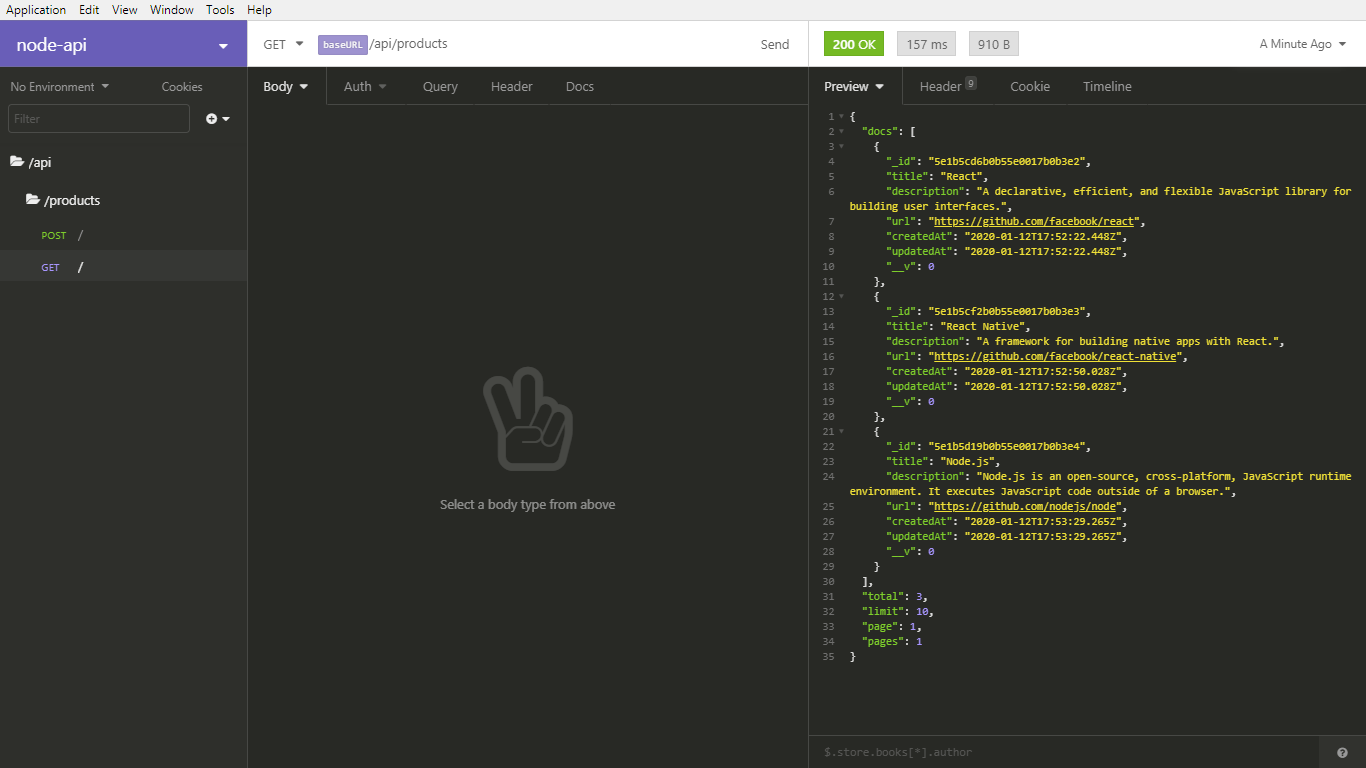Click the header count badge 9
This screenshot has height=768, width=1366.
pos(971,83)
